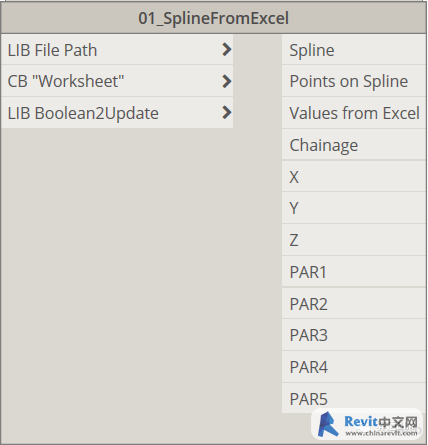Select the LIB File Path input port
Viewport: 428px width, 445px height.
coord(117,50)
